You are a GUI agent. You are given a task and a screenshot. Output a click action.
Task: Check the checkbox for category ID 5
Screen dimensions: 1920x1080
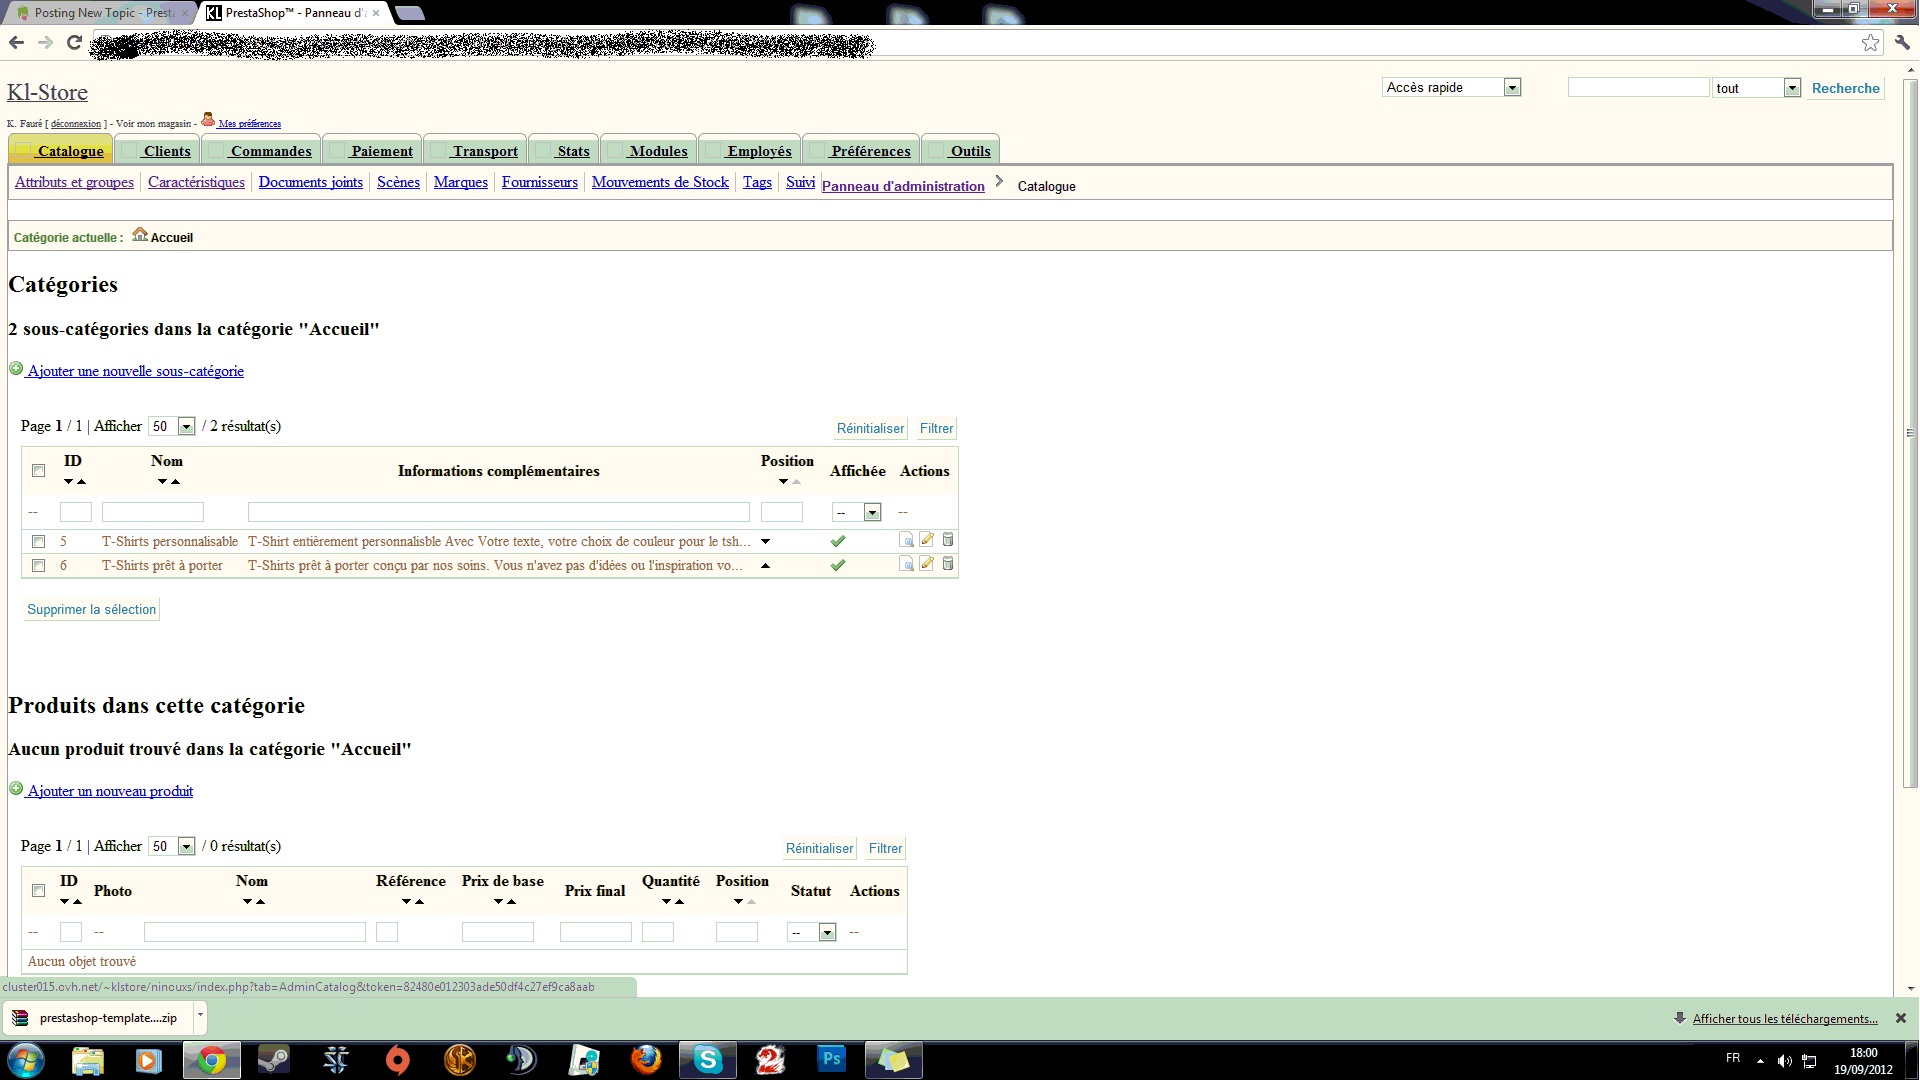pyautogui.click(x=38, y=541)
